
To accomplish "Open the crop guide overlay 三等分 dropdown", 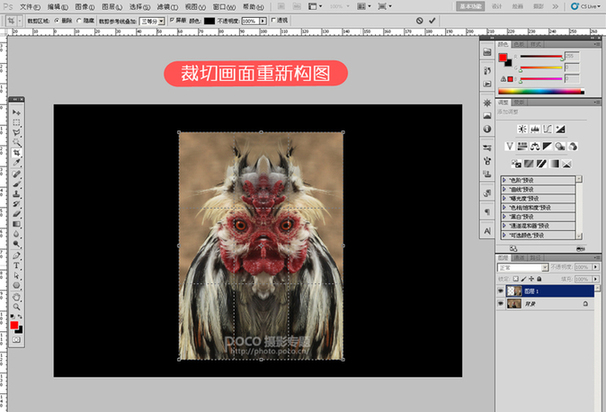I will 153,19.
